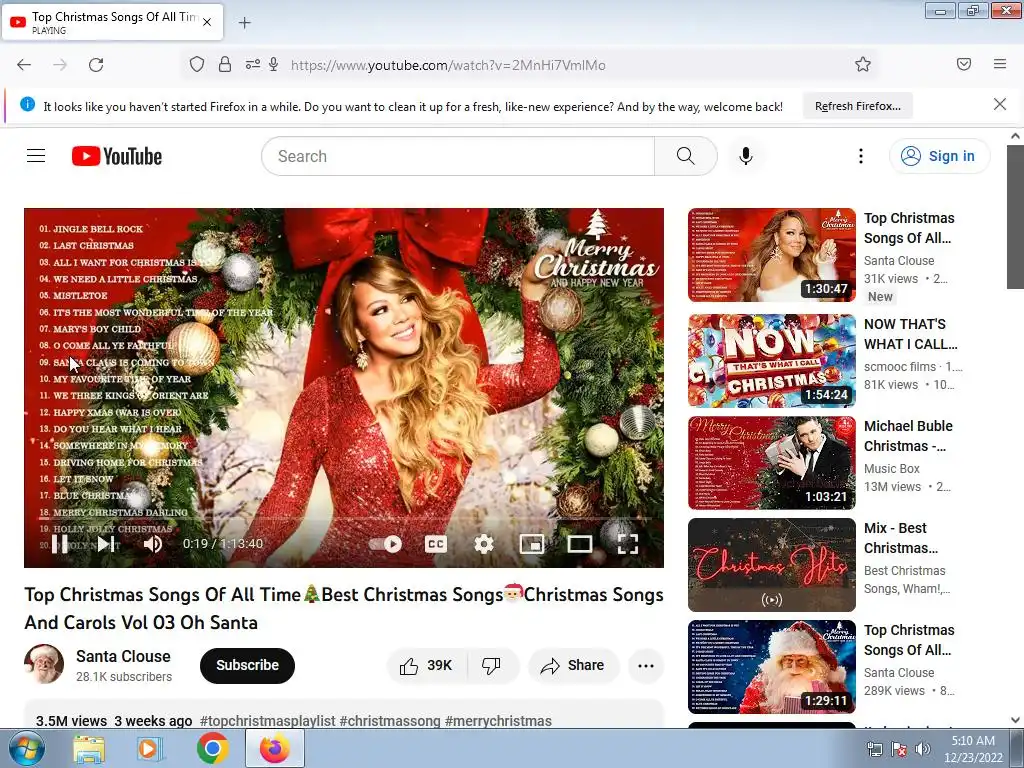
Task: Click the search magnifier button
Action: point(686,156)
